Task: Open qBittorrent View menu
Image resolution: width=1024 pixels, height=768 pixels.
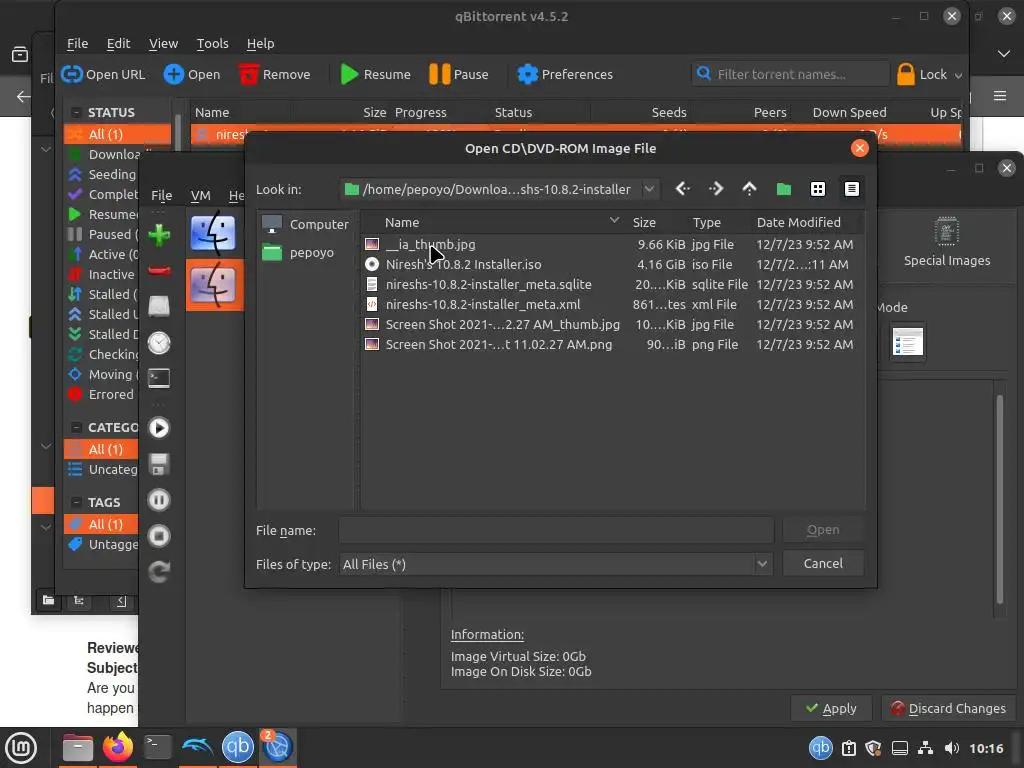Action: [163, 43]
